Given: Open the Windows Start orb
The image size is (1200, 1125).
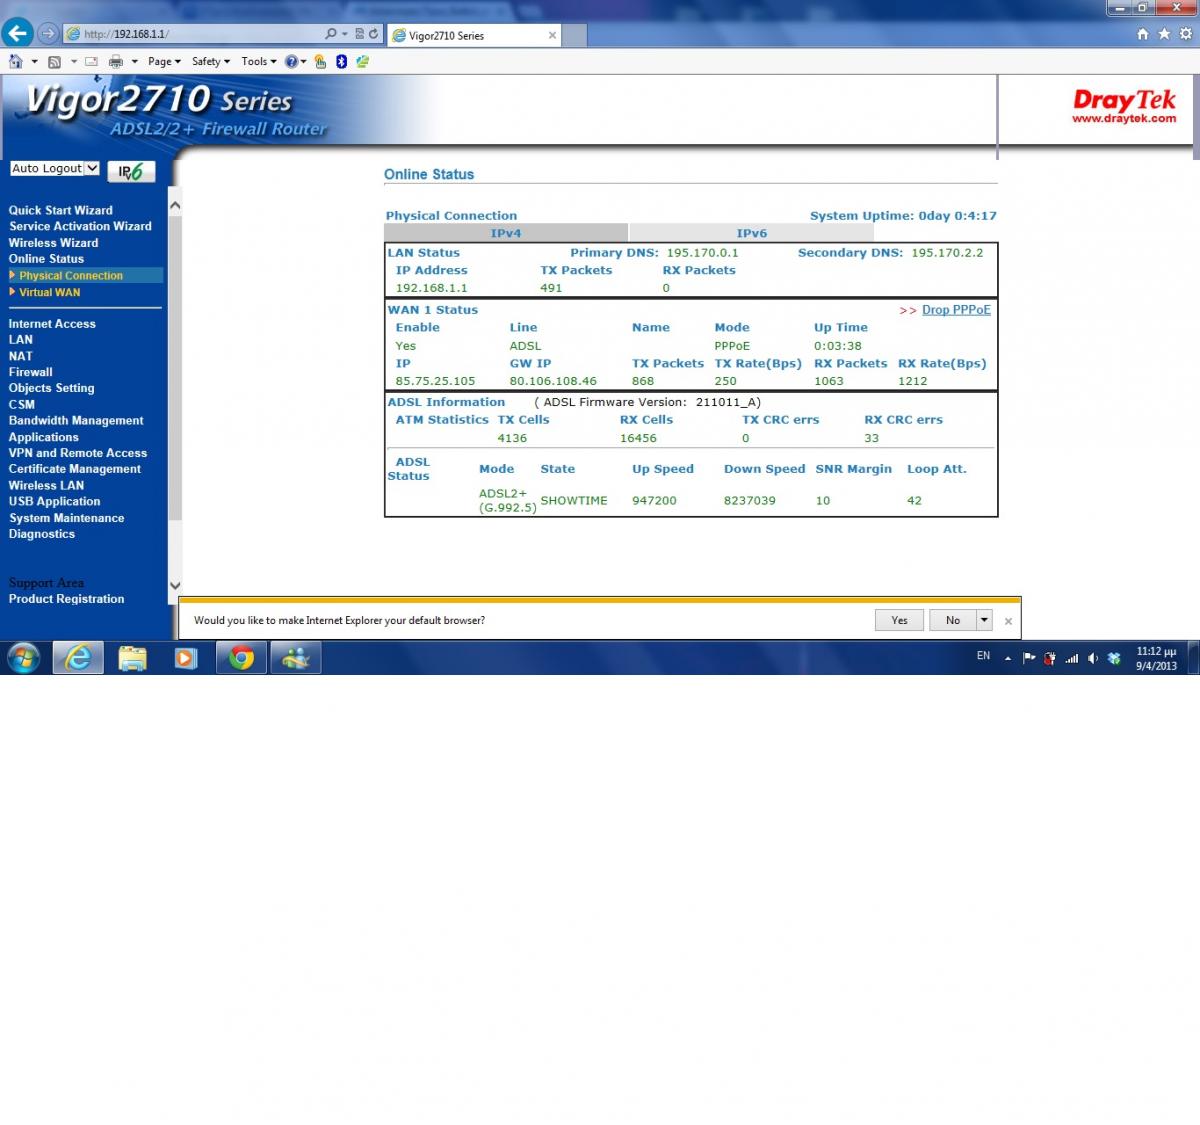Looking at the screenshot, I should (x=24, y=658).
